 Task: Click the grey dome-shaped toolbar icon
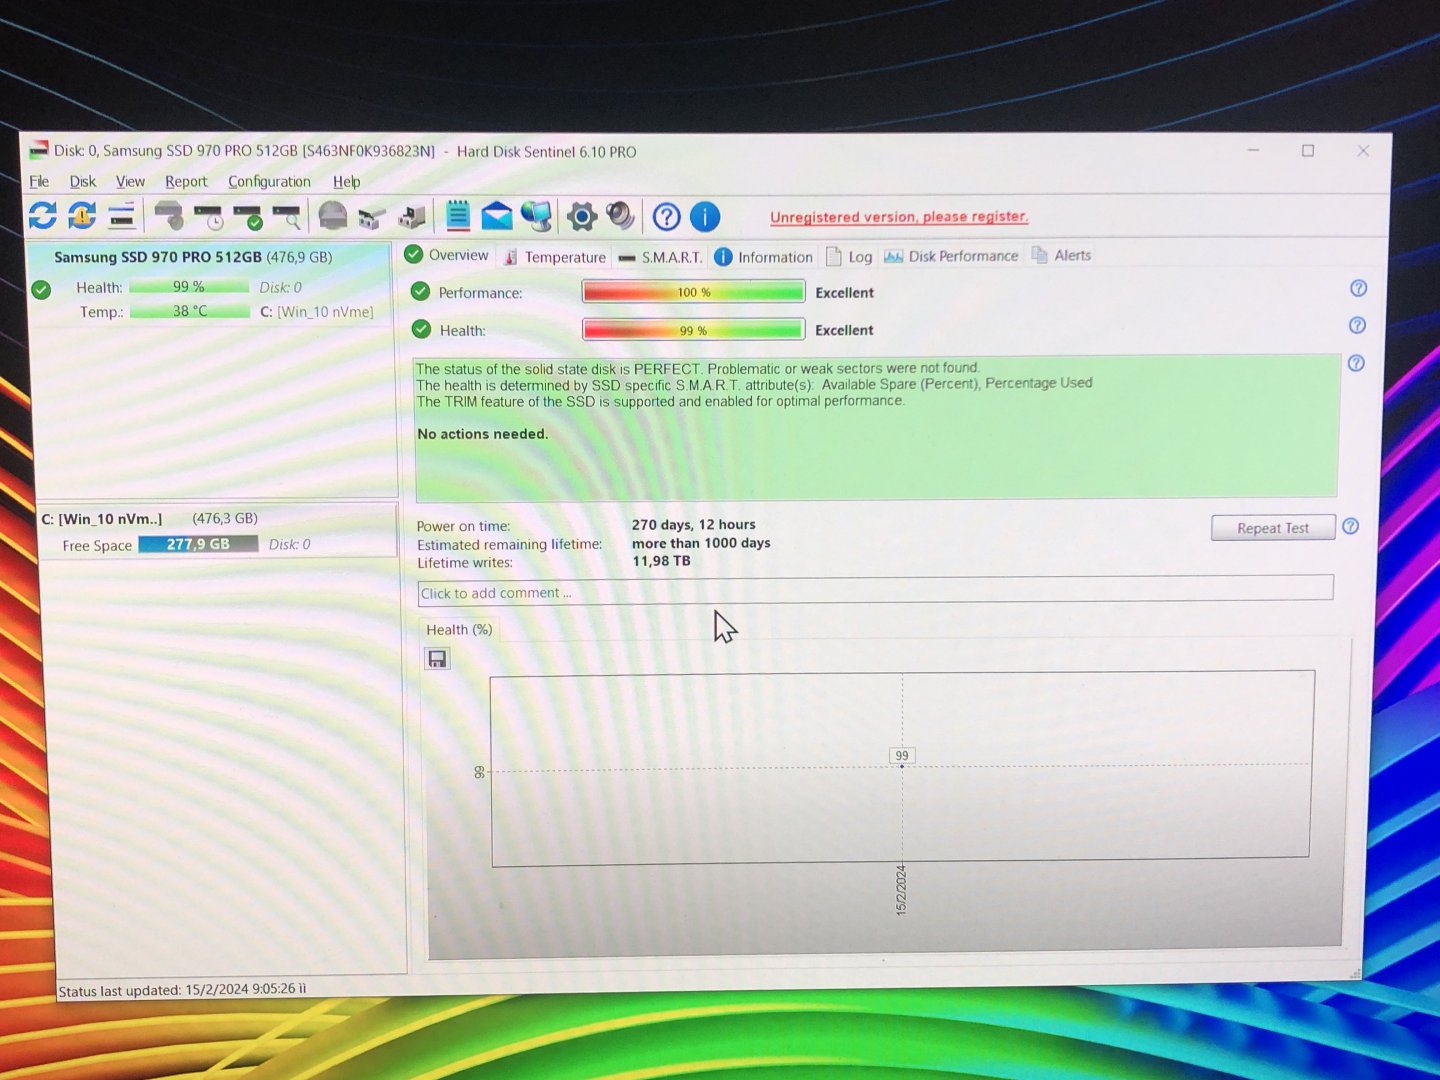click(x=332, y=216)
